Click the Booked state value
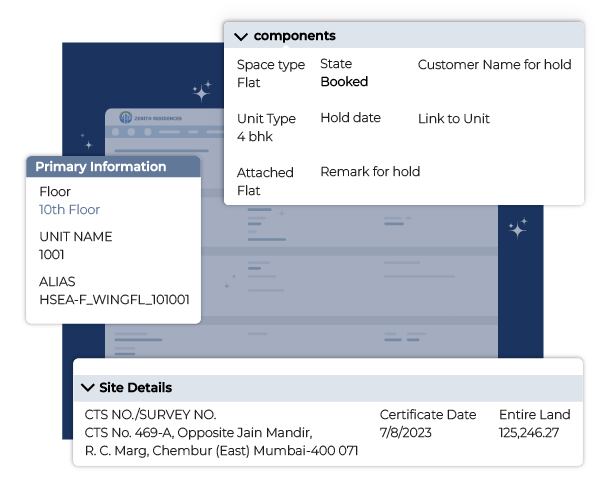Screen dimensions: 606x482 (344, 82)
